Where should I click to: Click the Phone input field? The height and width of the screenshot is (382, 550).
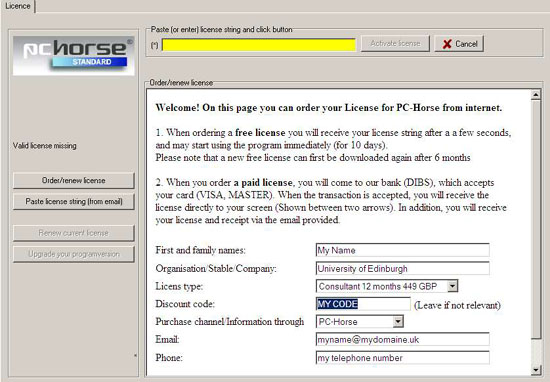coord(402,358)
